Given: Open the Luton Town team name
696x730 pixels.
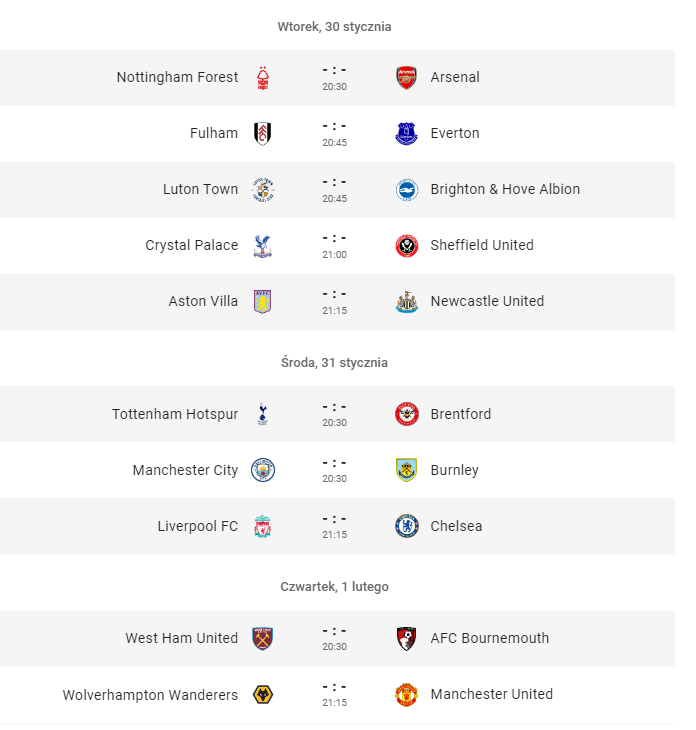Looking at the screenshot, I should pos(200,189).
